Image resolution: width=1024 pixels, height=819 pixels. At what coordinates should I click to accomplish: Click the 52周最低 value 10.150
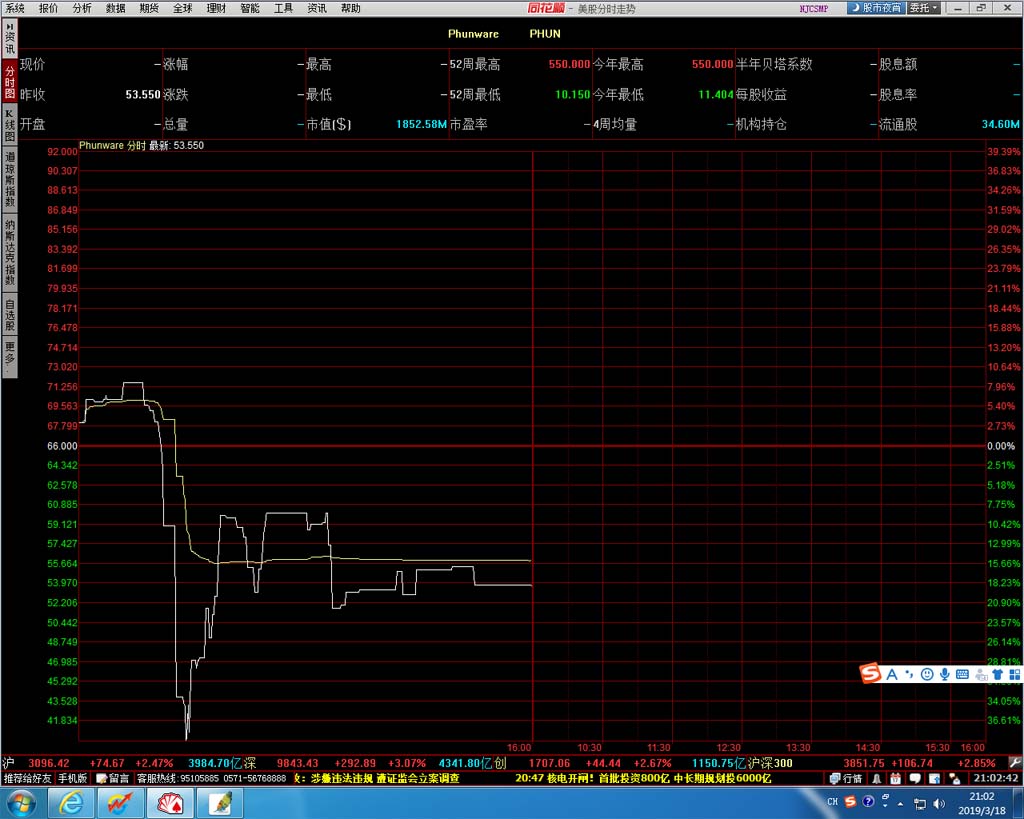[573, 94]
